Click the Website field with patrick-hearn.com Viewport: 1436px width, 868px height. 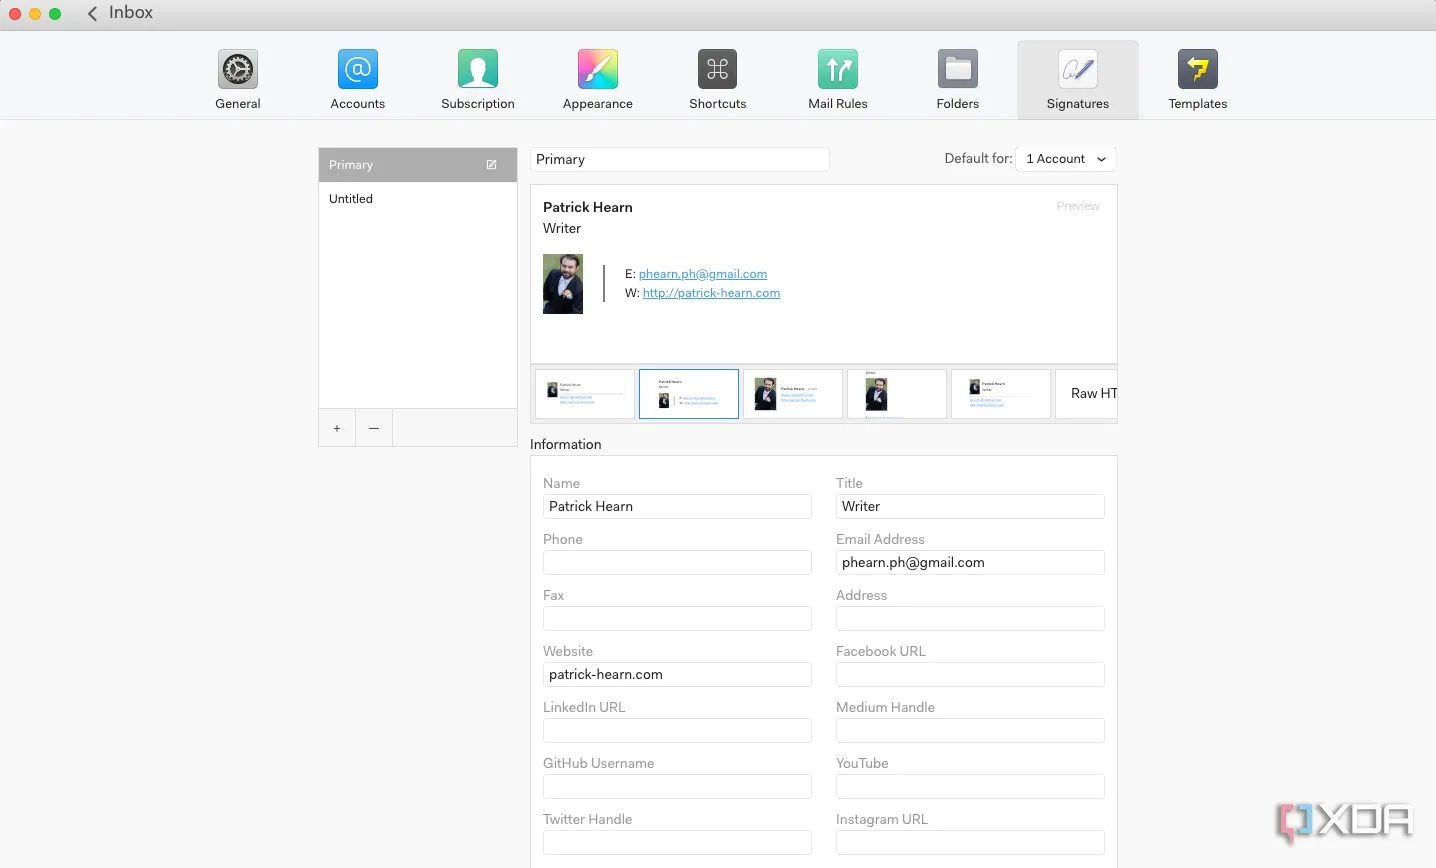coord(677,675)
